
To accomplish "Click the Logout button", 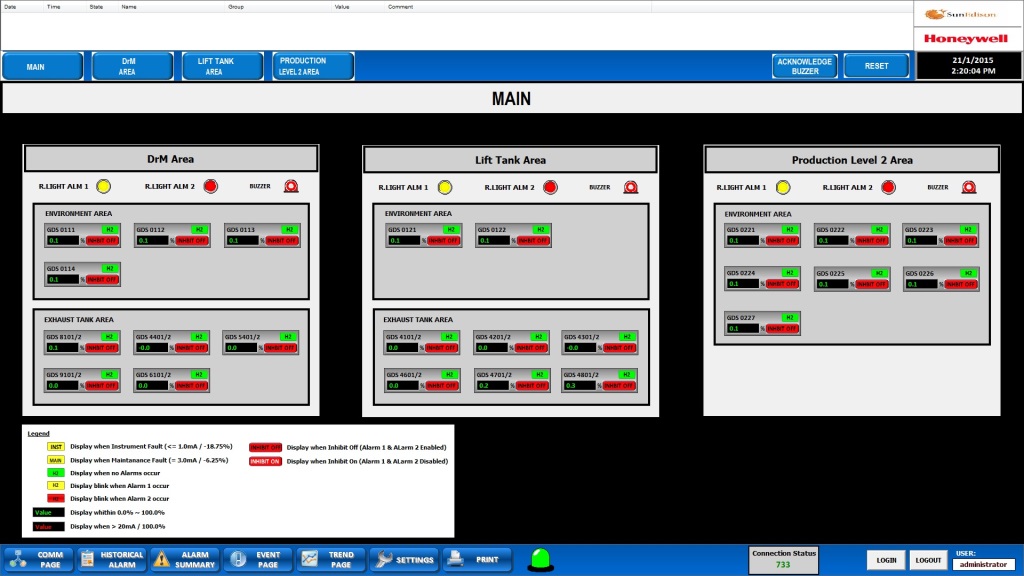I will click(928, 560).
